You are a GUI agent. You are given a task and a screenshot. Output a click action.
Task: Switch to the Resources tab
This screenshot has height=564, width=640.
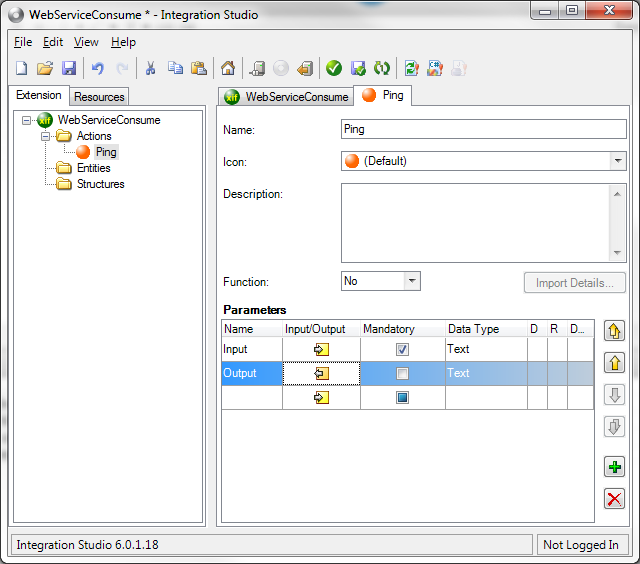coord(100,97)
